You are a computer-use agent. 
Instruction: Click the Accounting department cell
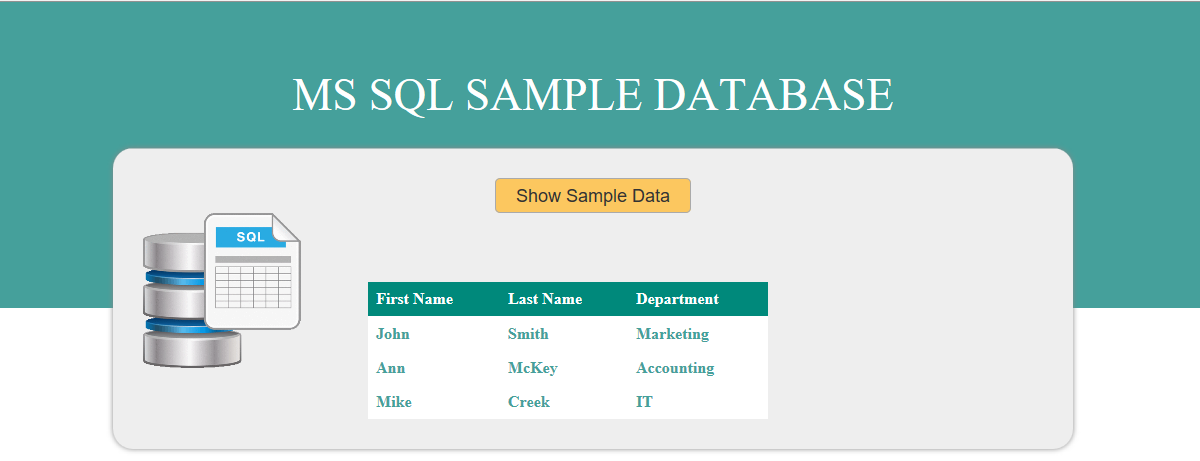pyautogui.click(x=675, y=368)
